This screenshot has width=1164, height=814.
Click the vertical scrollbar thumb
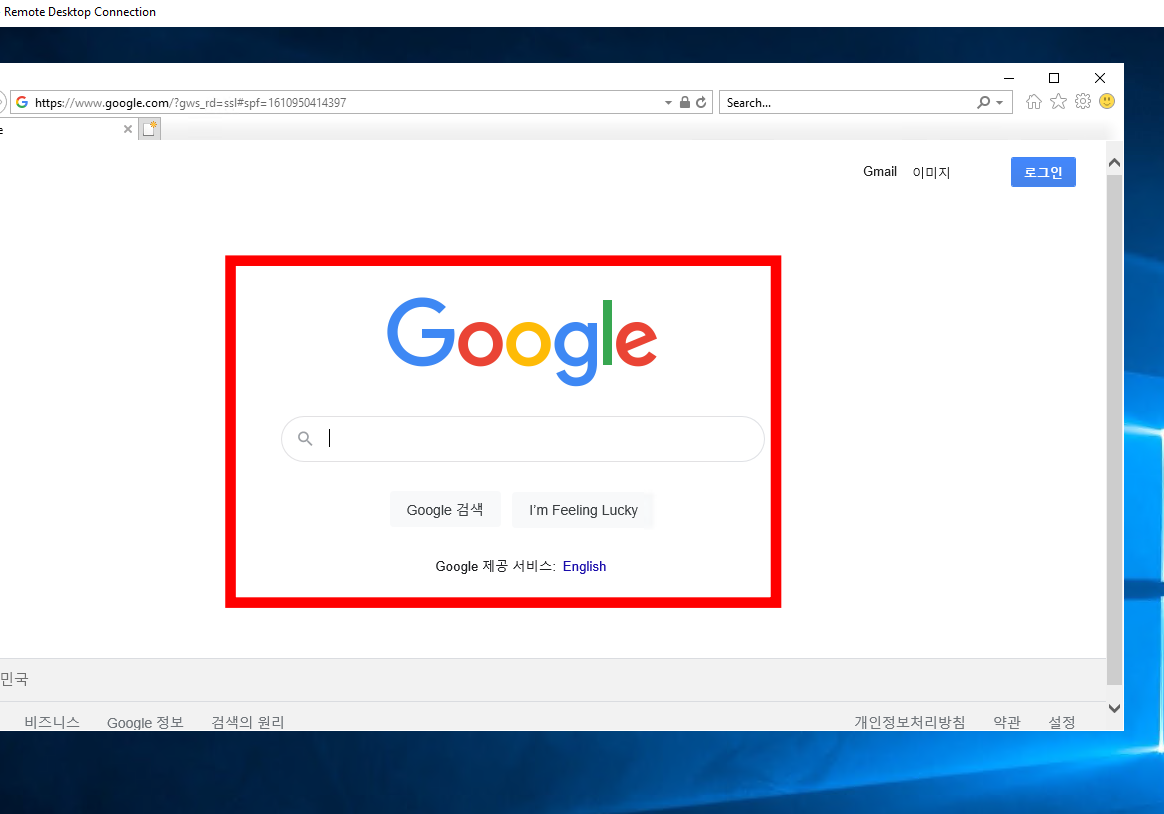tap(1114, 430)
